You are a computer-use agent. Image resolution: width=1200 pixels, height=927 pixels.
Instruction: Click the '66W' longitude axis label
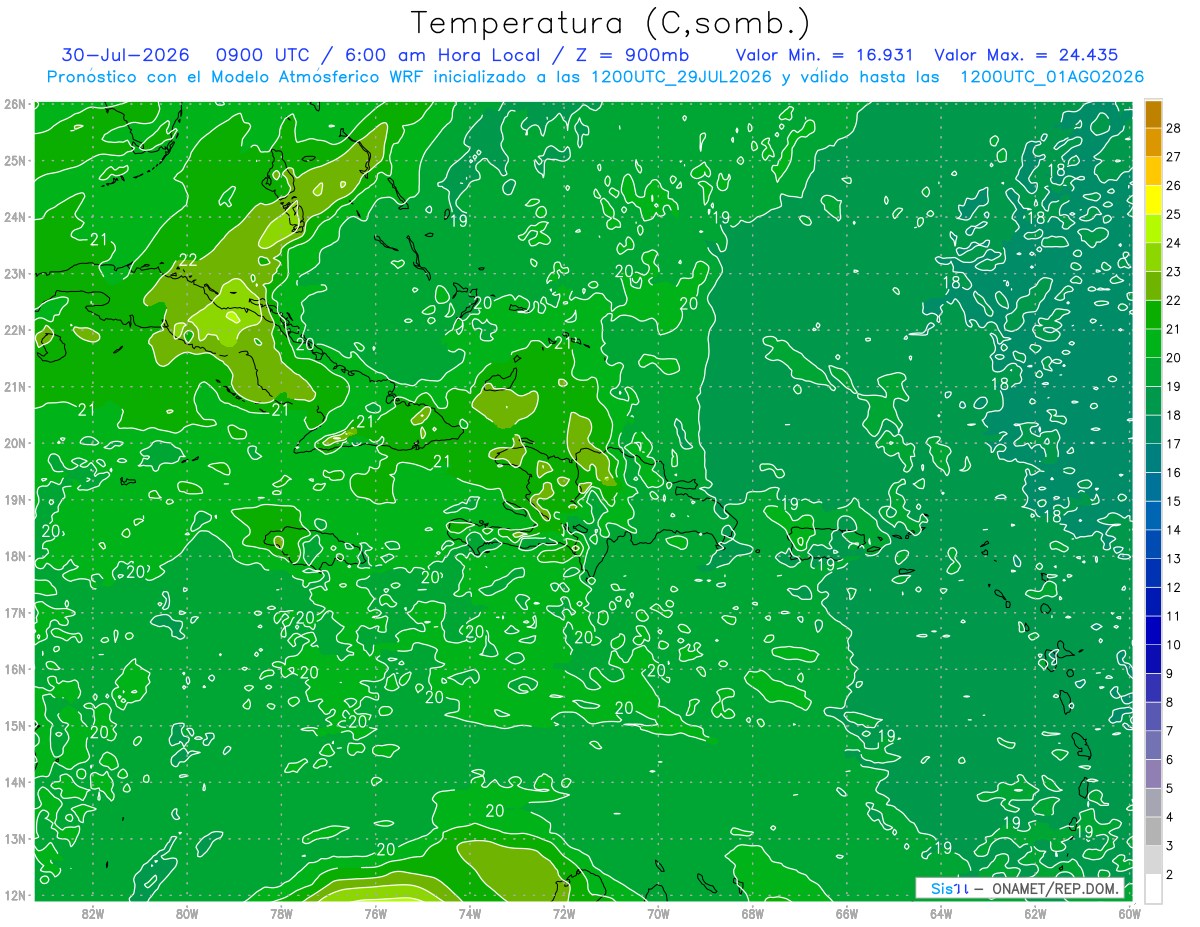pos(846,913)
